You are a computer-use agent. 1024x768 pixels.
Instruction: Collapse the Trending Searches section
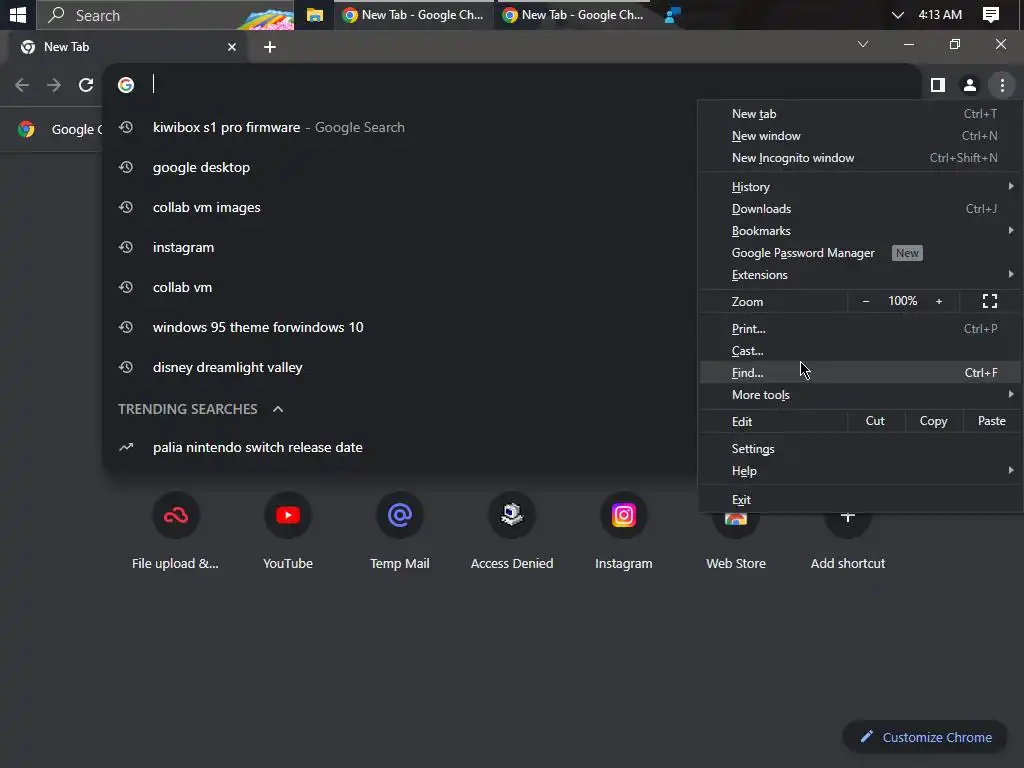(278, 409)
